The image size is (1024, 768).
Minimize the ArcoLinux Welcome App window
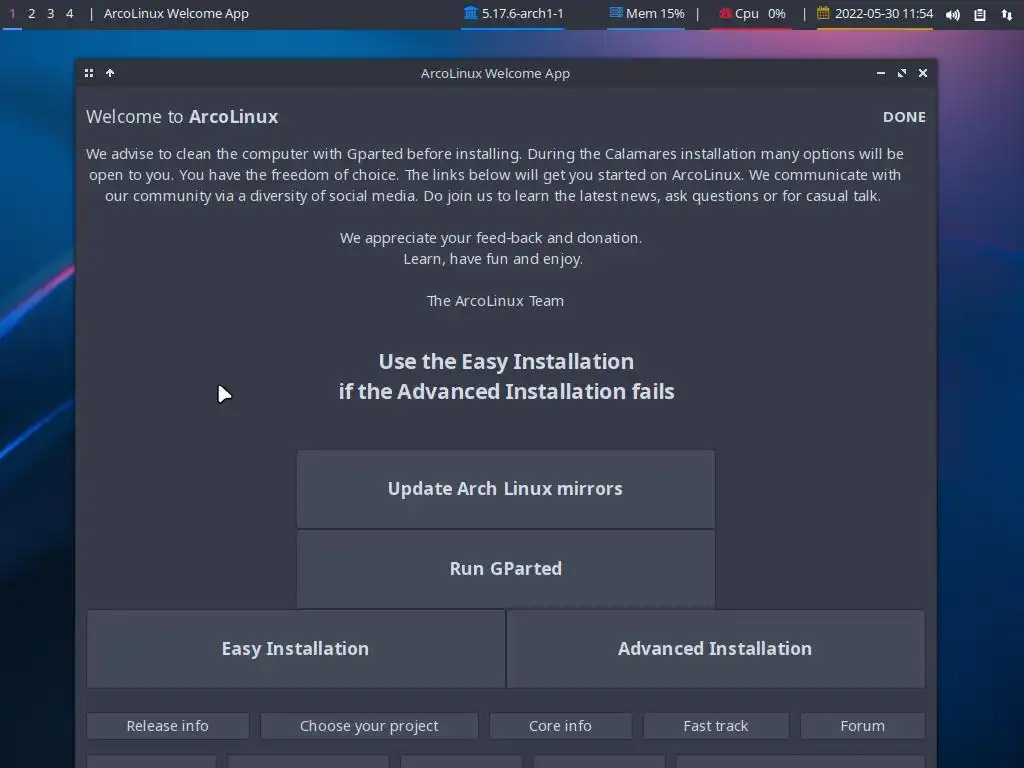click(881, 73)
